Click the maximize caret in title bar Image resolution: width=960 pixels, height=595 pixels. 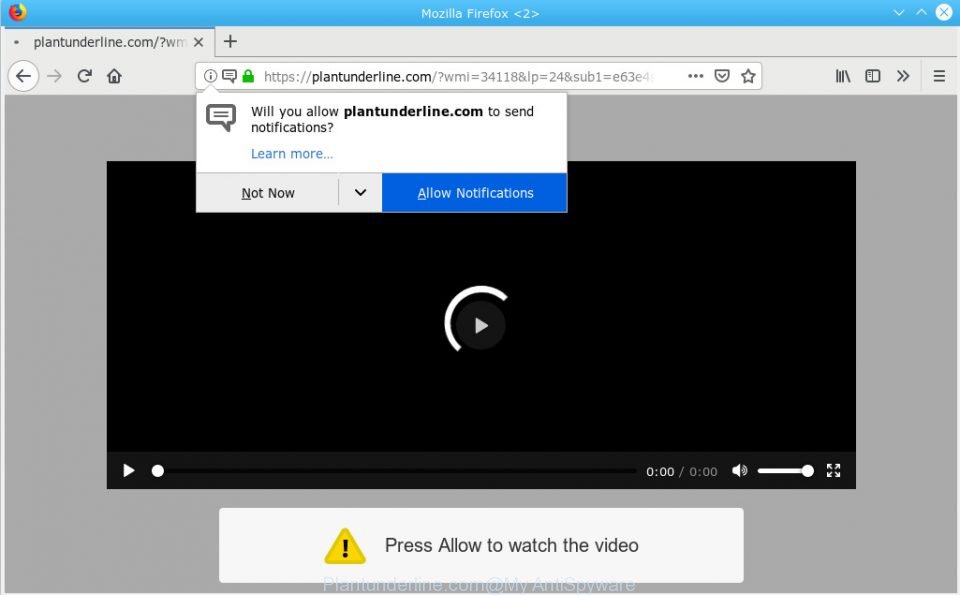coord(921,13)
